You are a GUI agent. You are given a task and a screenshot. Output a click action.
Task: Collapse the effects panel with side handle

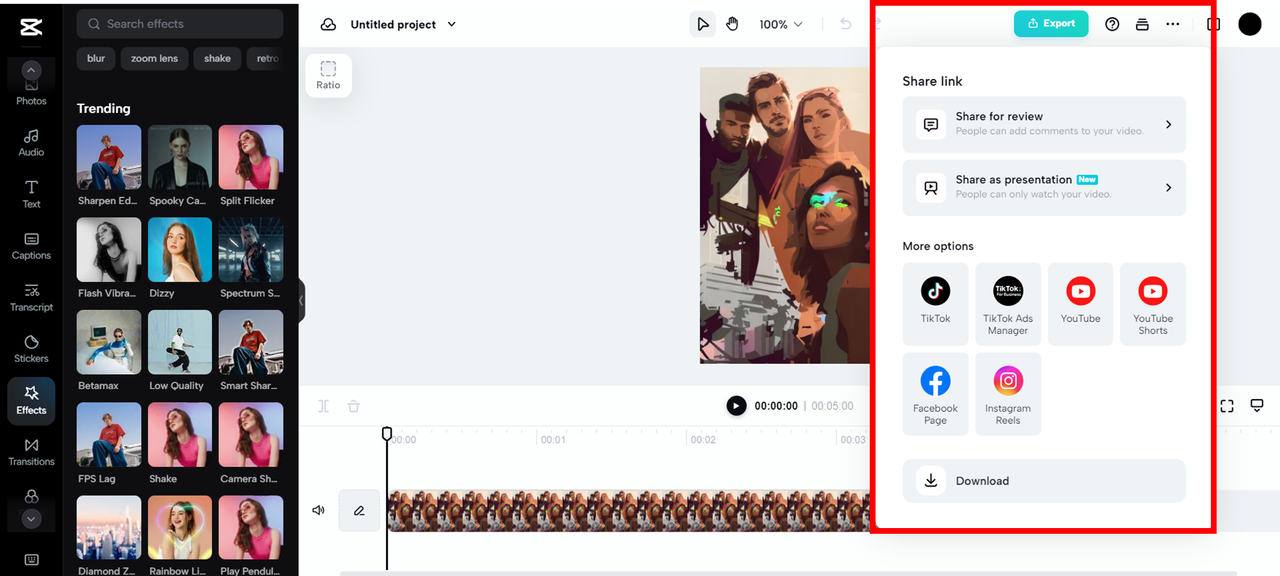[x=301, y=300]
